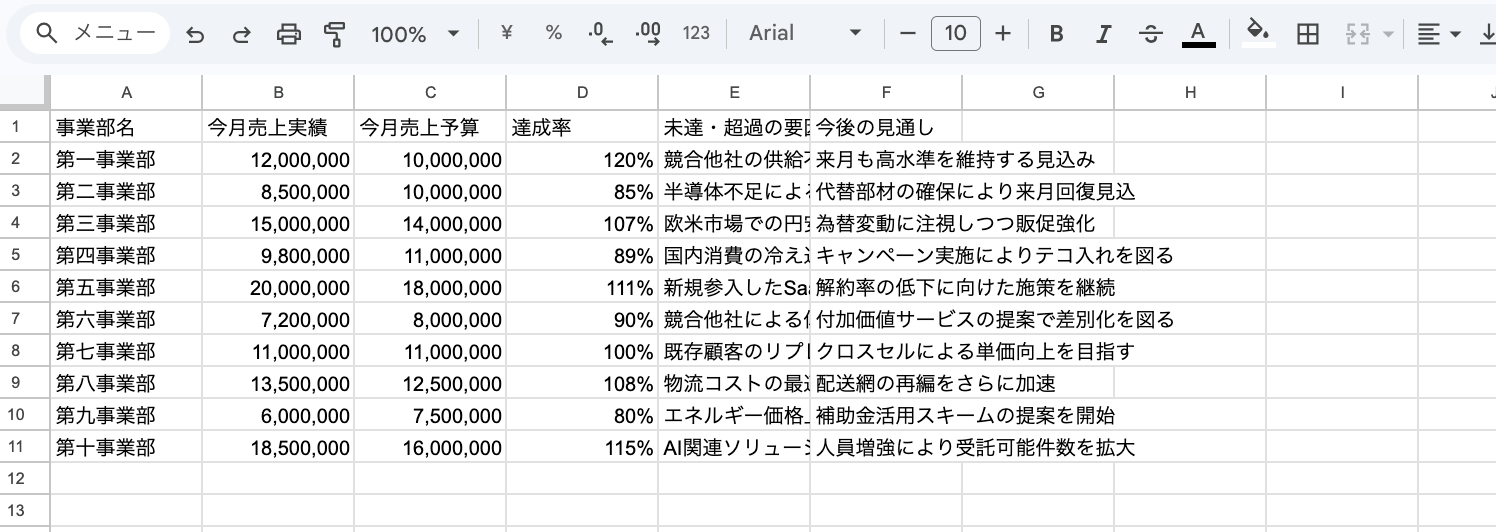The image size is (1496, 532).
Task: Increase font size with plus button
Action: 1003,34
